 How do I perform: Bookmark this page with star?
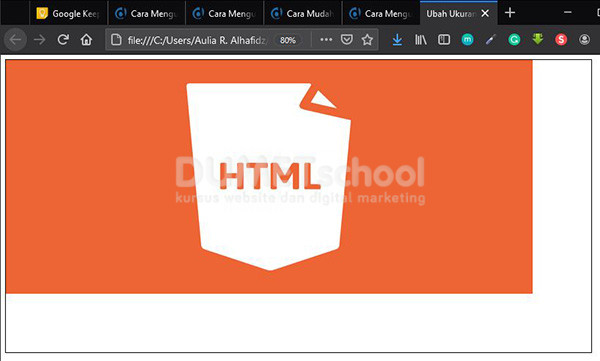point(367,39)
